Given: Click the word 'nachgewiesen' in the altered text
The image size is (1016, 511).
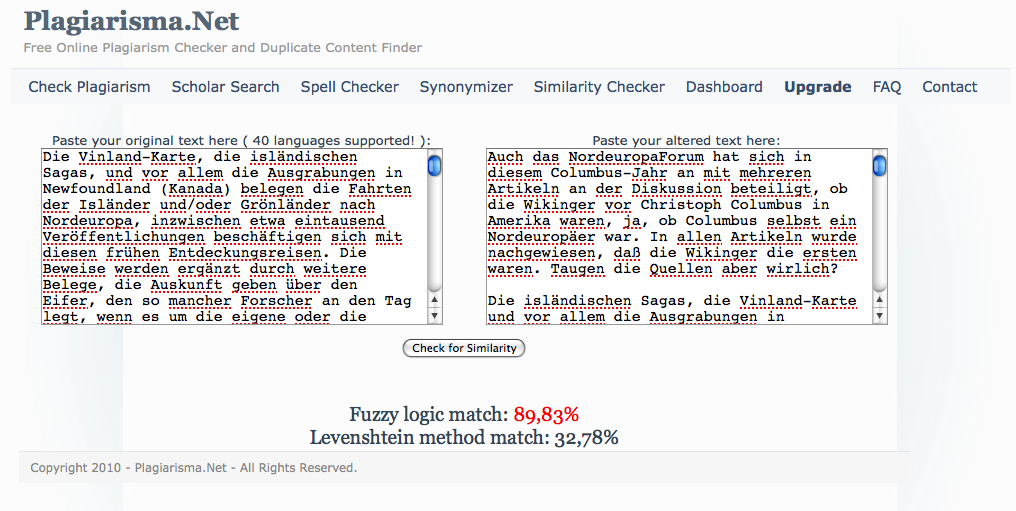Looking at the screenshot, I should click(541, 253).
